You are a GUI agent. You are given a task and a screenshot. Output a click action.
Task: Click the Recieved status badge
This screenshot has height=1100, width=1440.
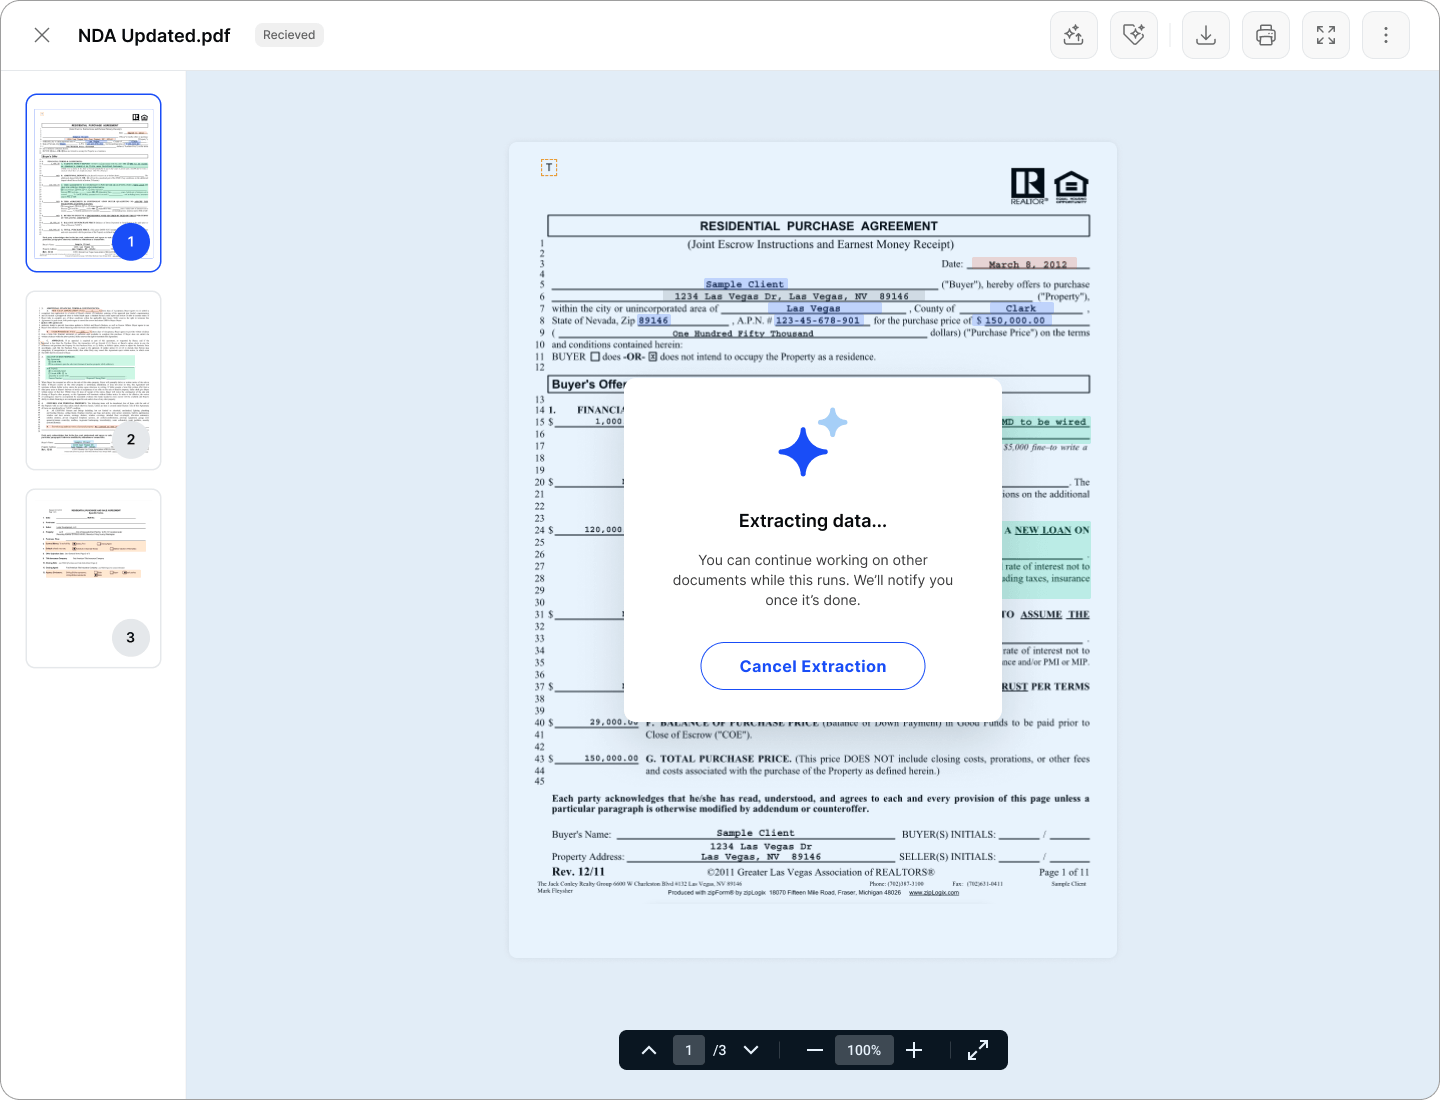pos(289,35)
